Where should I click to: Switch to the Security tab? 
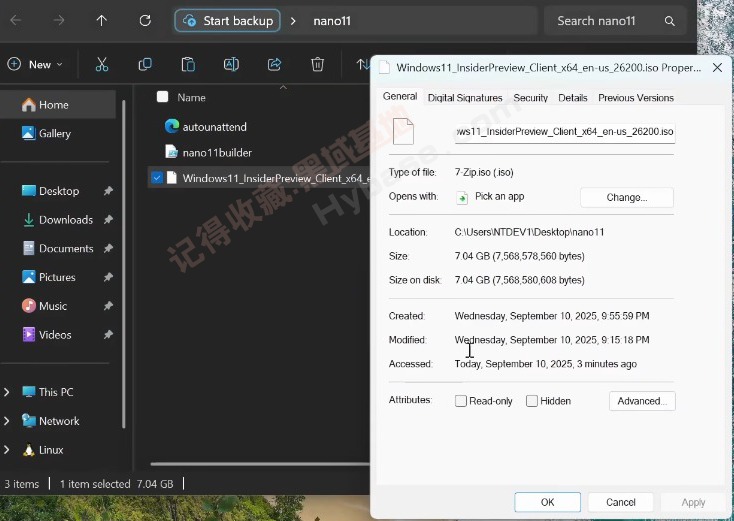point(530,98)
